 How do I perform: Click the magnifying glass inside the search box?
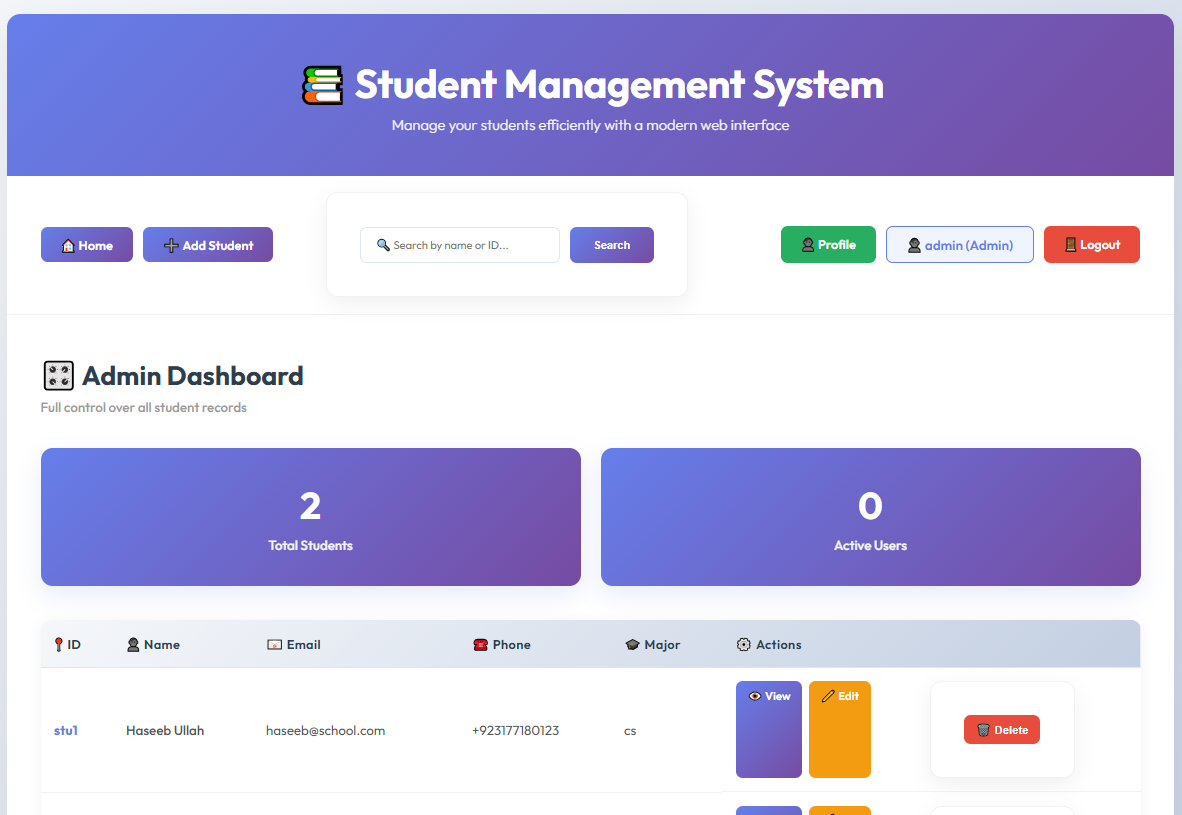pyautogui.click(x=383, y=244)
